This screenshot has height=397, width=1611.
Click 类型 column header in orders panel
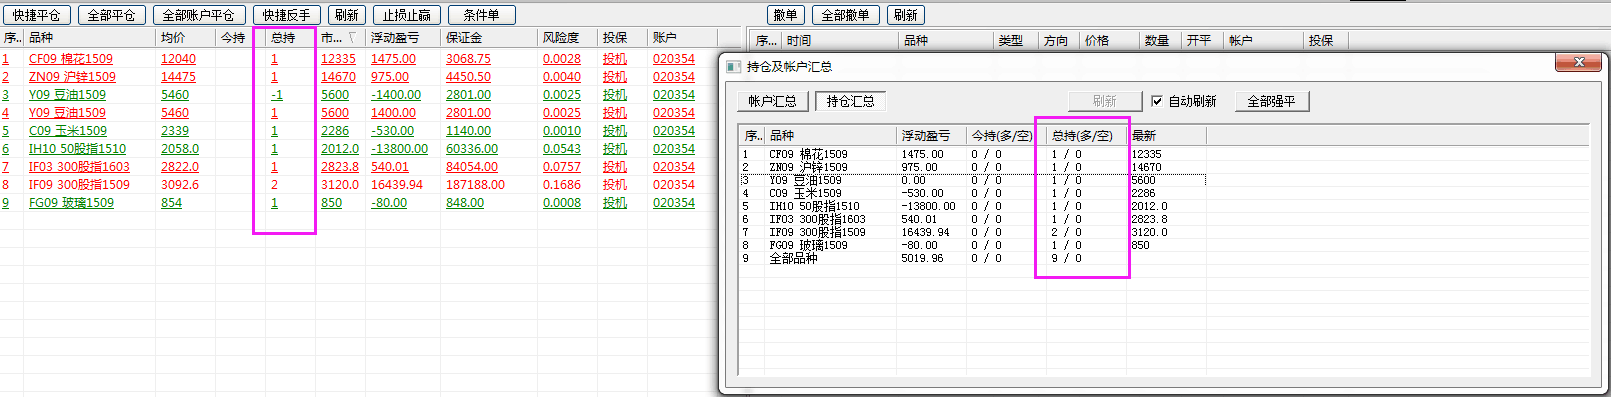coord(1016,40)
